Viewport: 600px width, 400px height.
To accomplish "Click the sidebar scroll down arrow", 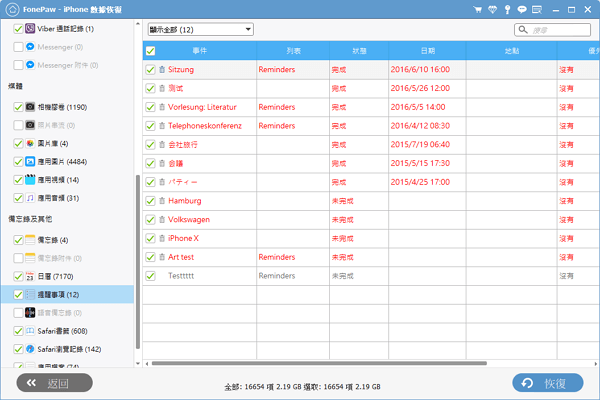I will pos(138,364).
